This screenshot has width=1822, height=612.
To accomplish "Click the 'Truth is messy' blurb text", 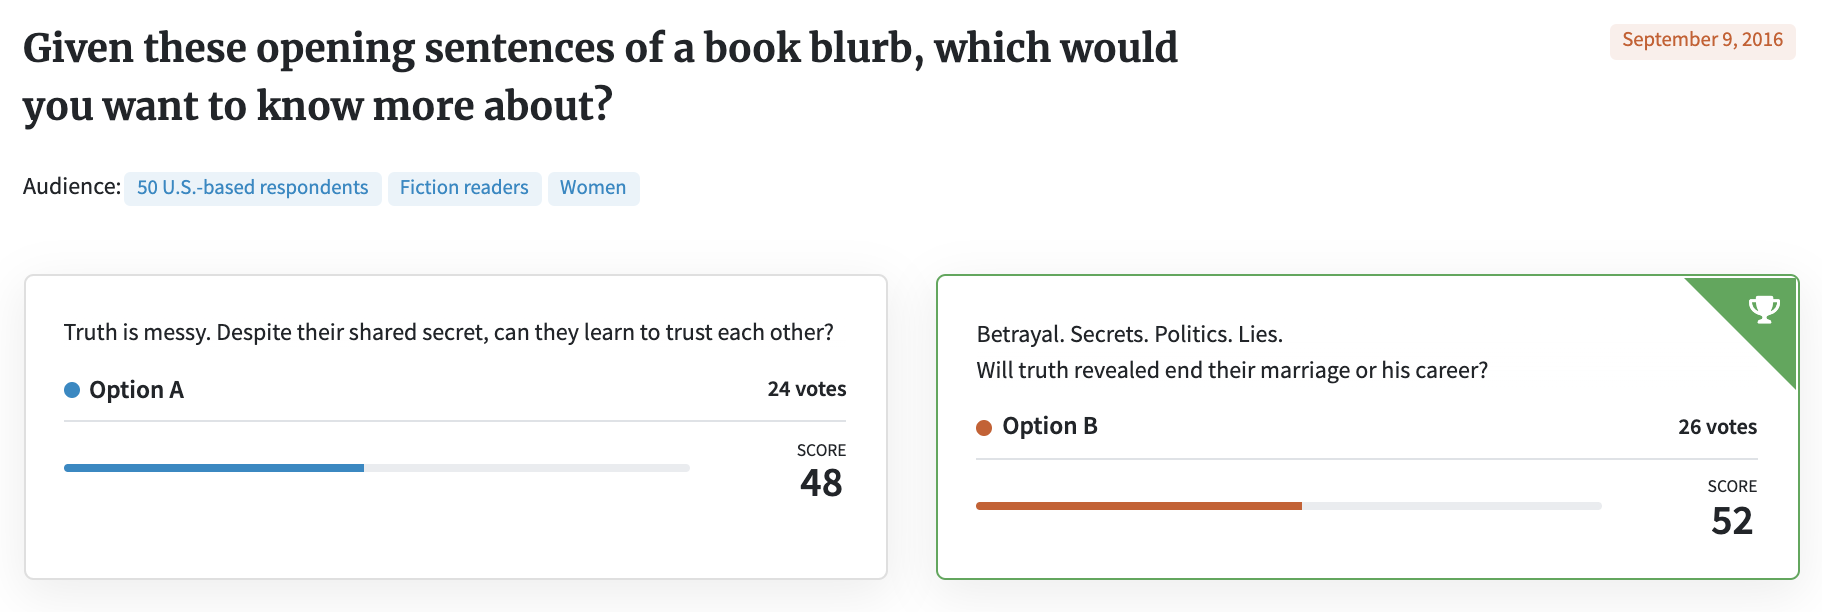I will [x=449, y=332].
